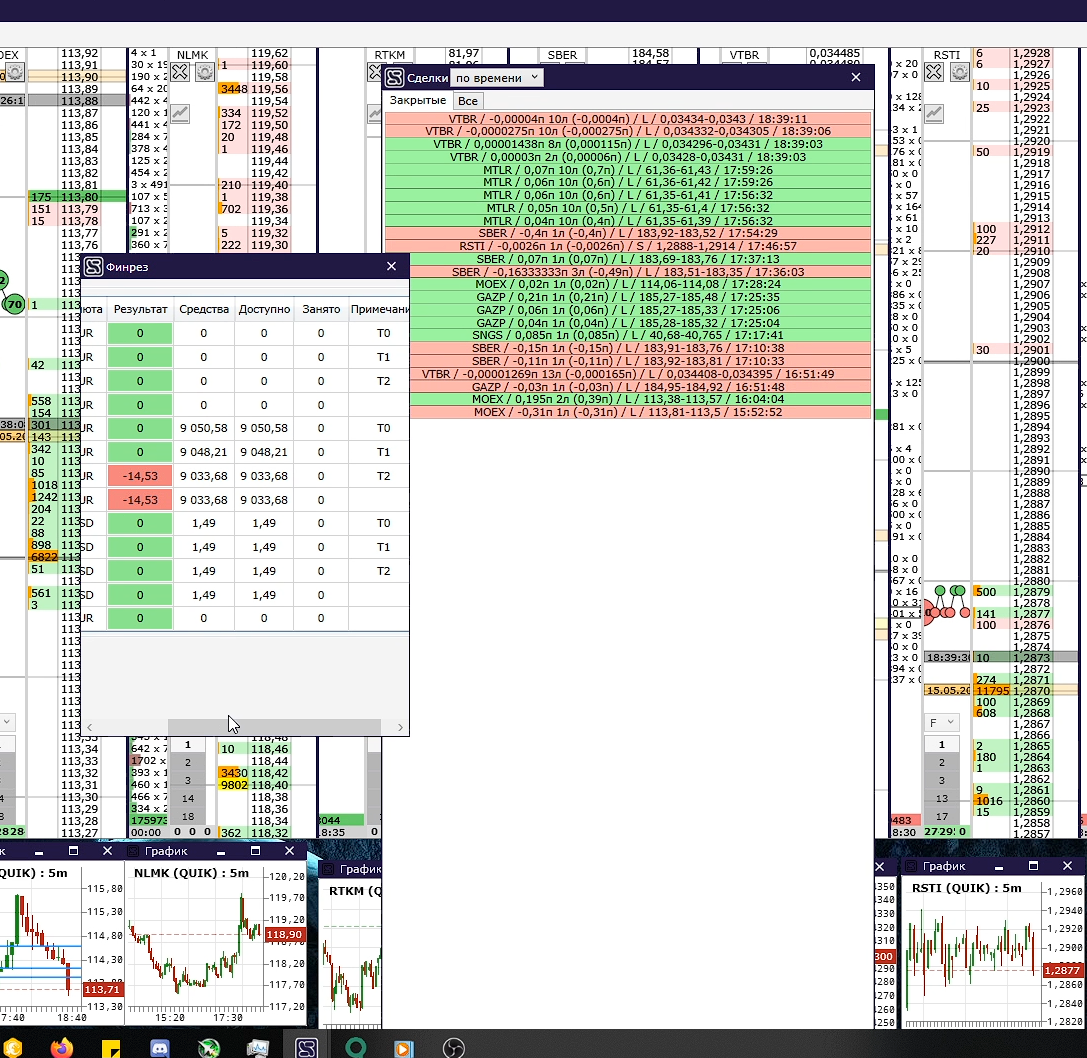Click price 119,56 in NLMK order book
The height and width of the screenshot is (1058, 1087).
pos(270,89)
